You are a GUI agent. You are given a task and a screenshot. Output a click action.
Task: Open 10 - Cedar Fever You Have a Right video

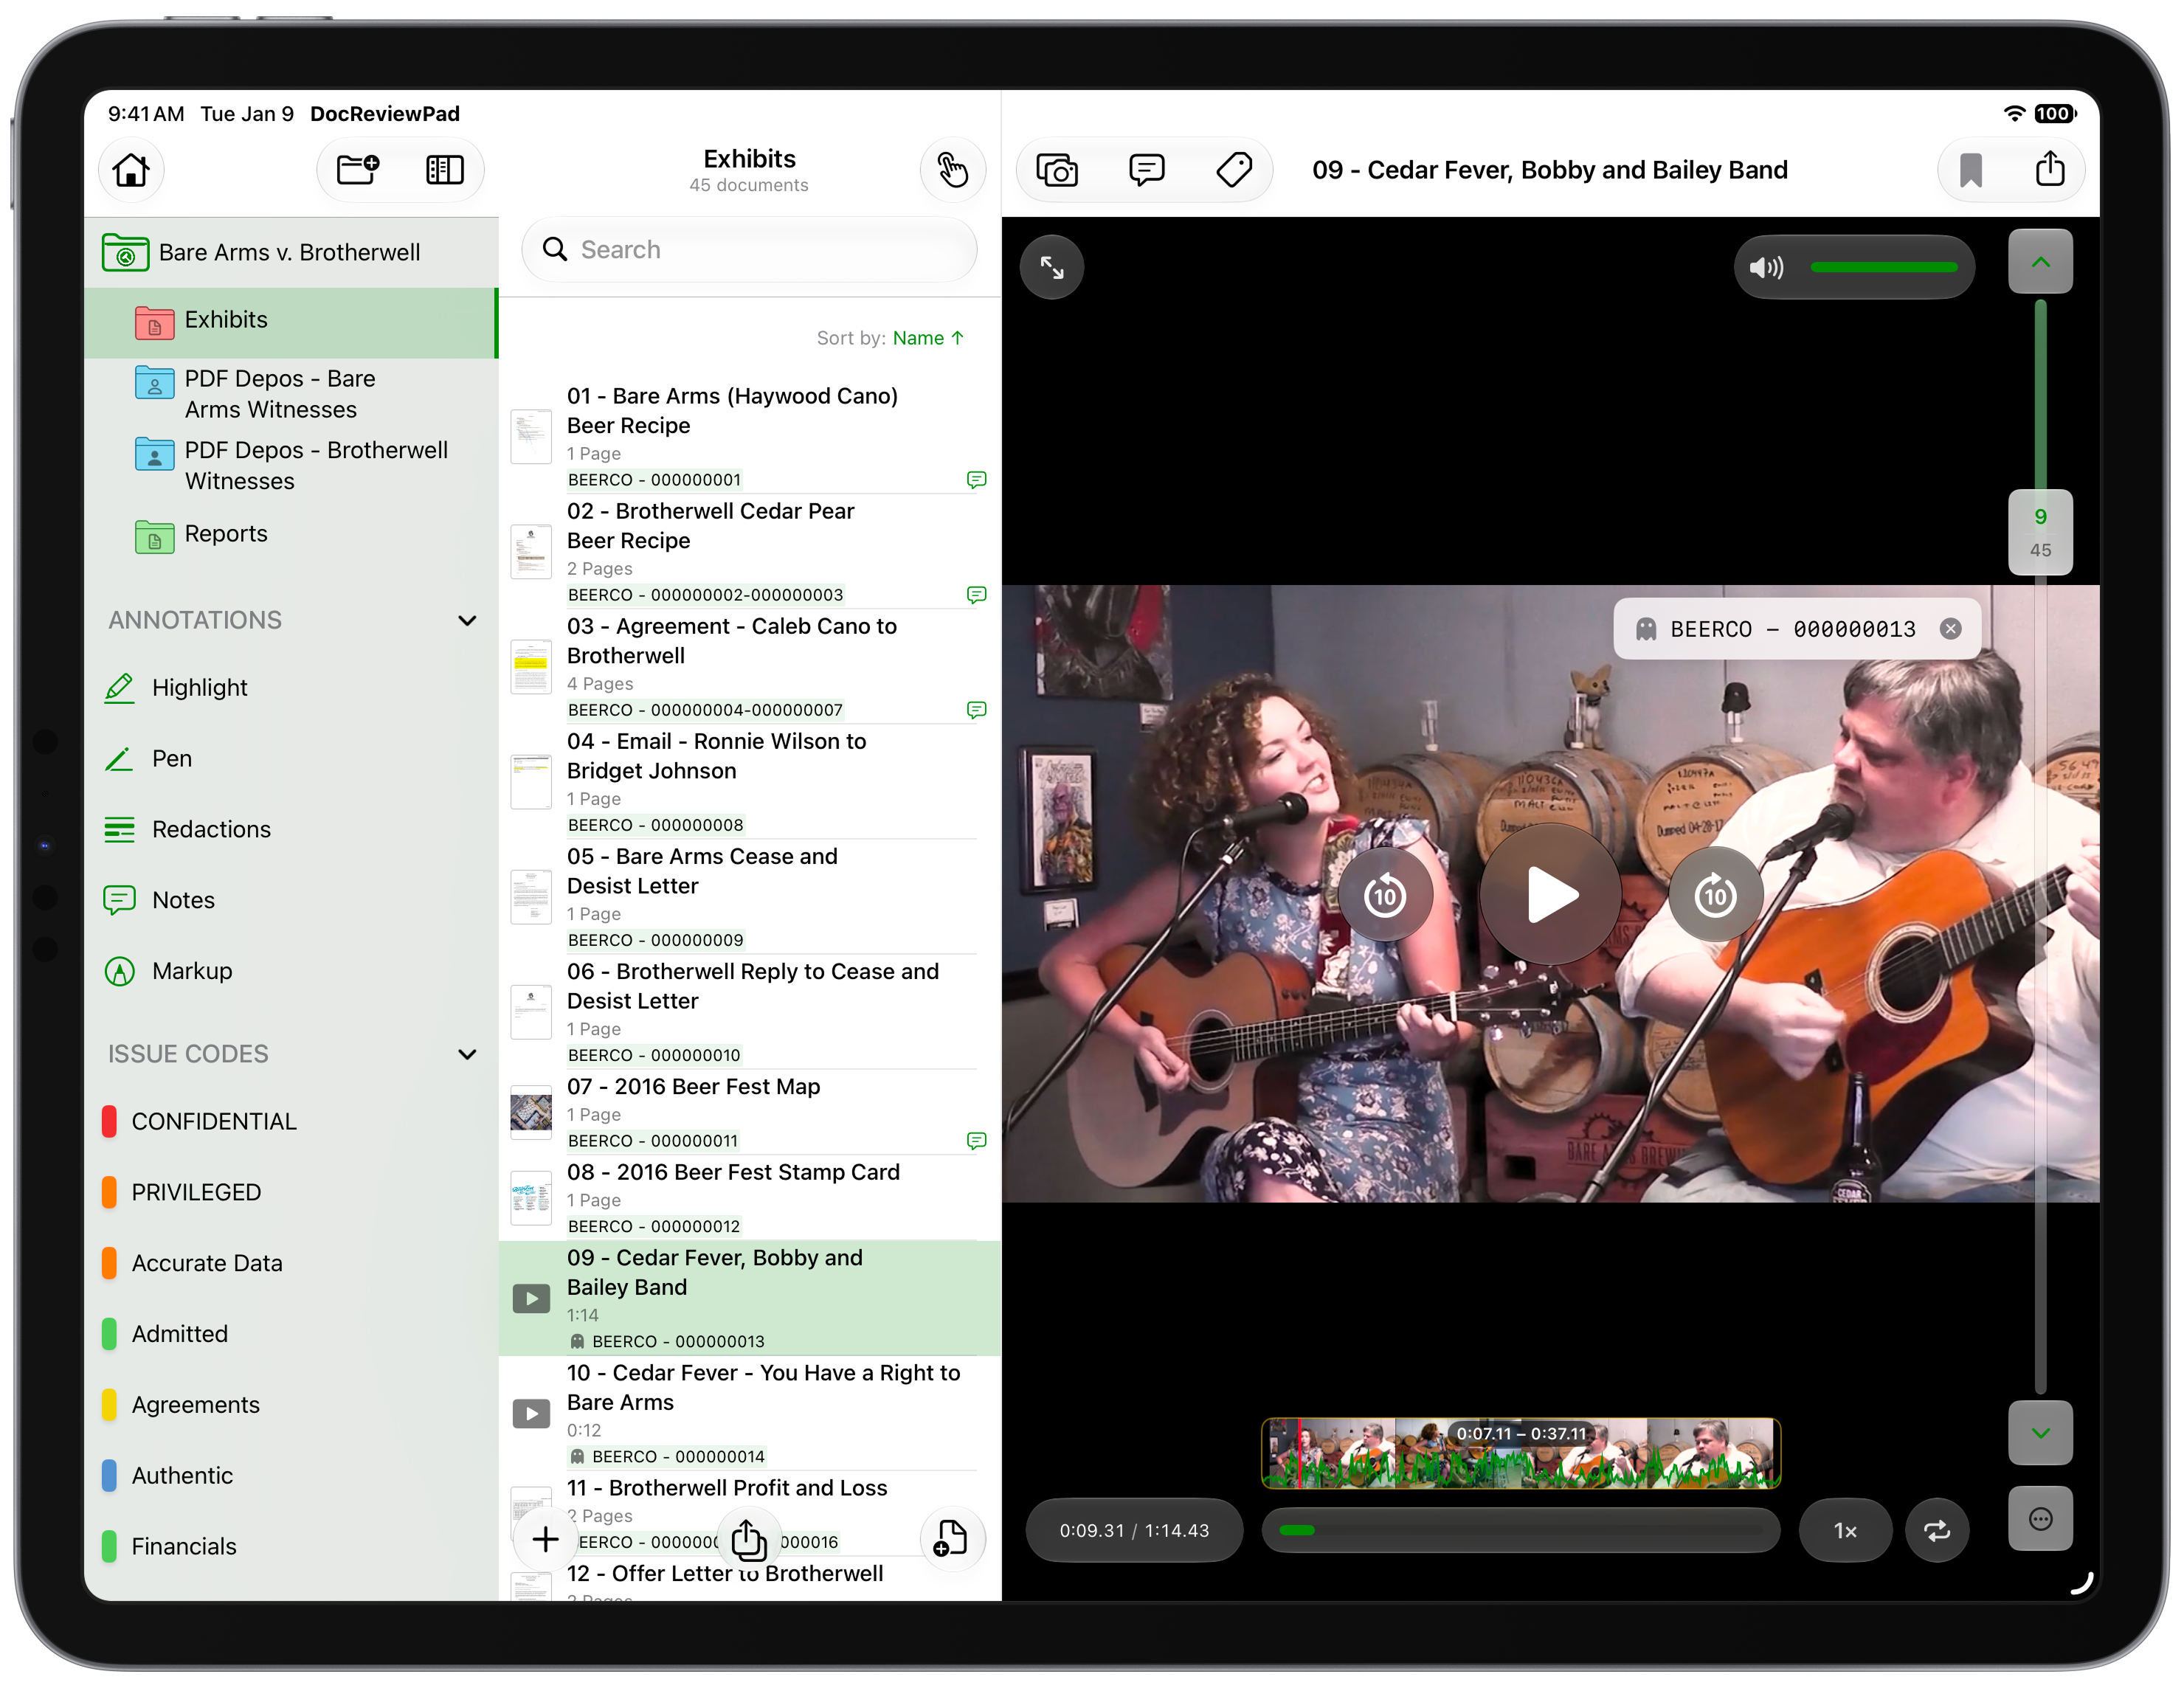point(749,1414)
